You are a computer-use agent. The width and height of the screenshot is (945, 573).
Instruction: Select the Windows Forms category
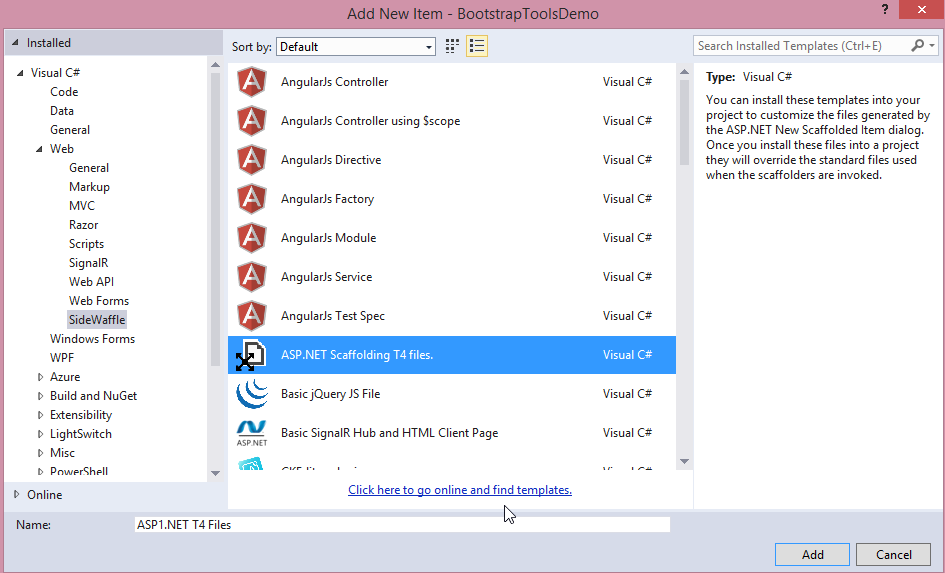point(92,339)
